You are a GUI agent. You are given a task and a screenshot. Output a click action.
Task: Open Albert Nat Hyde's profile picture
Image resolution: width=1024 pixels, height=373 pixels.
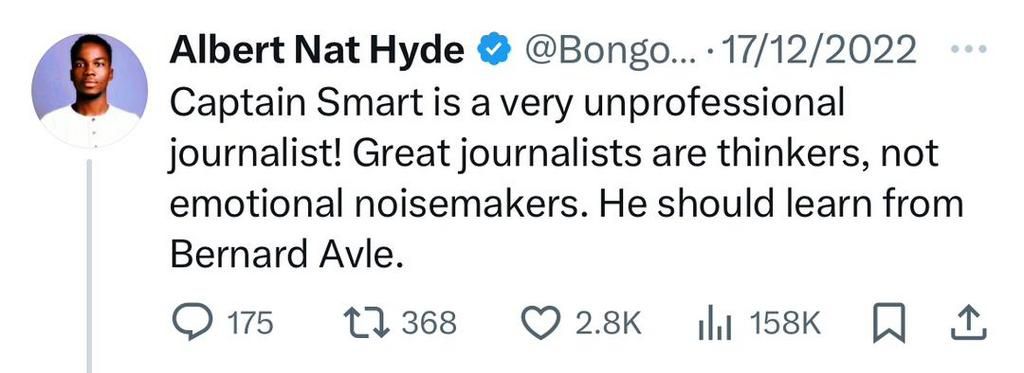click(89, 90)
